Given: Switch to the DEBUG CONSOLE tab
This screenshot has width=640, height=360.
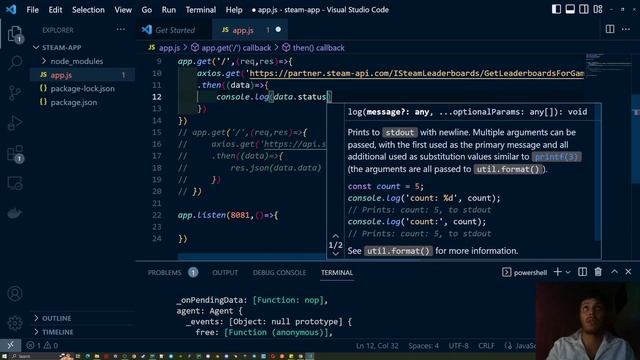Looking at the screenshot, I should point(279,272).
